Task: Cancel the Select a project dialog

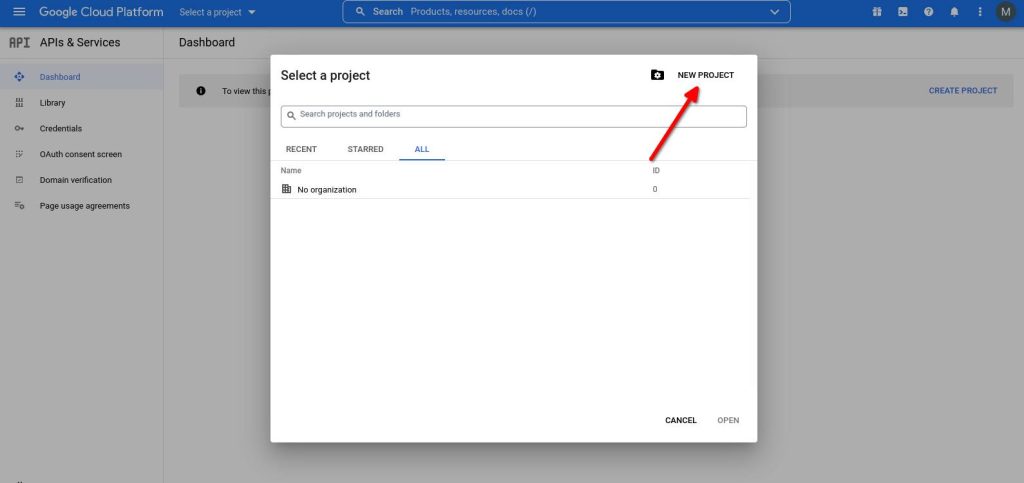Action: pyautogui.click(x=680, y=420)
